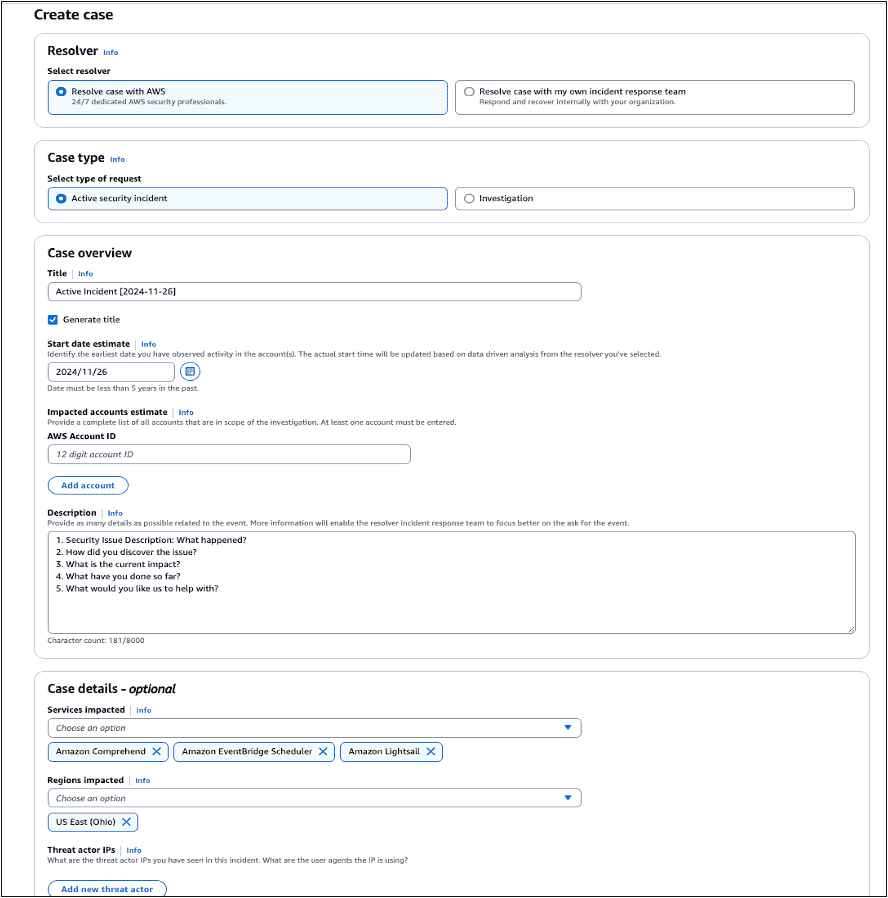Select Active security incident request type
The width and height of the screenshot is (888, 898).
tap(61, 198)
